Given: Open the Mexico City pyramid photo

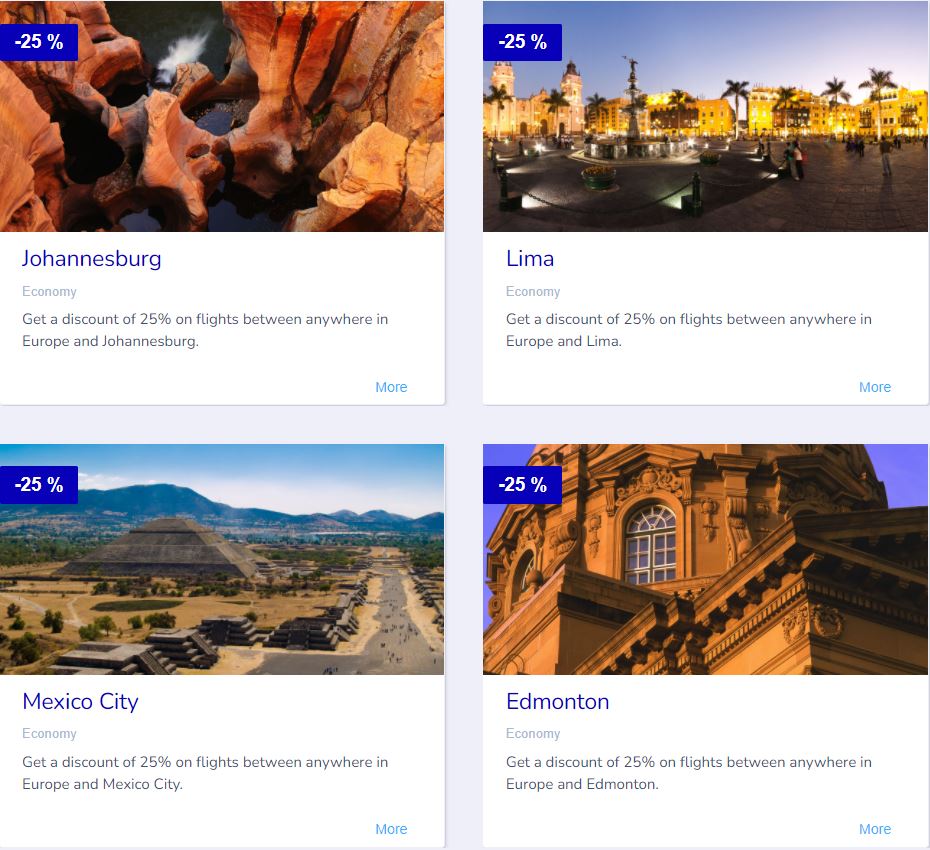Looking at the screenshot, I should [x=222, y=559].
